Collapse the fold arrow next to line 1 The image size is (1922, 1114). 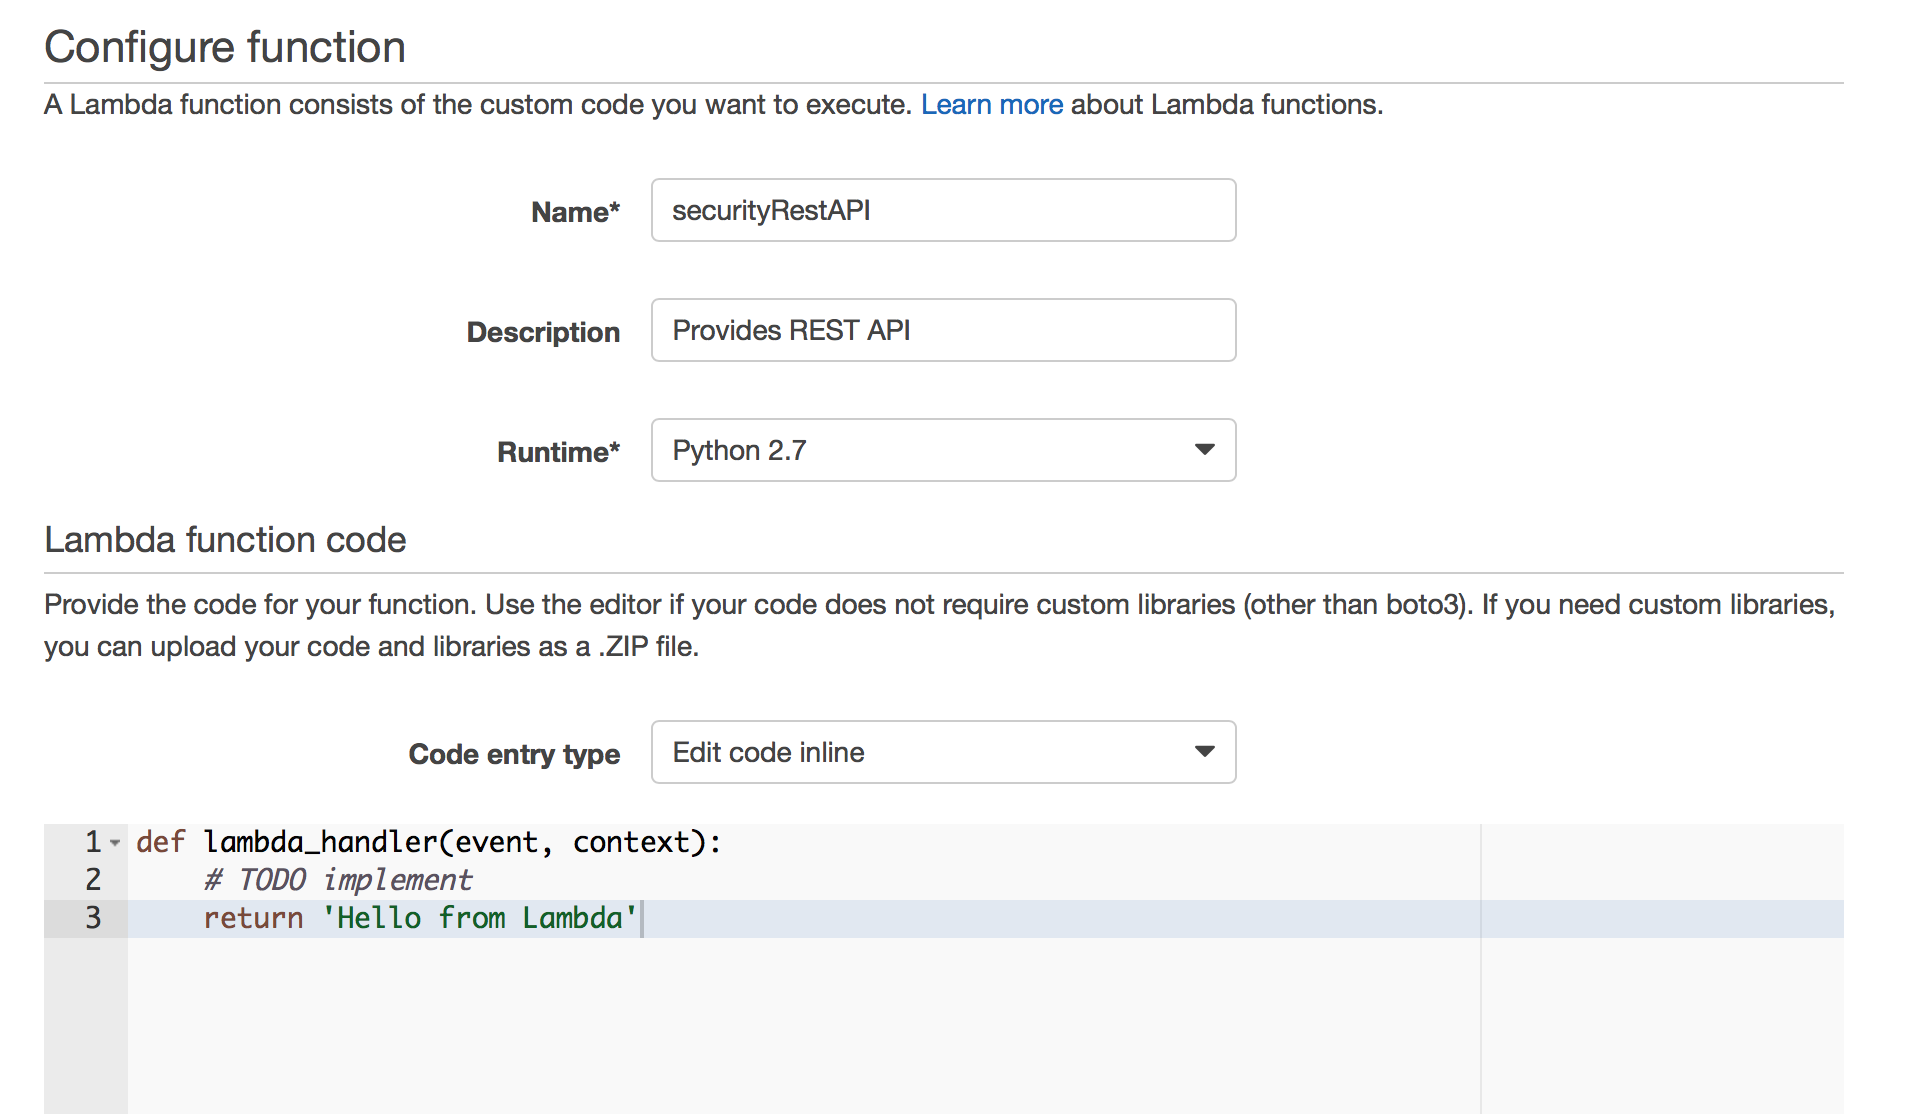coord(115,843)
